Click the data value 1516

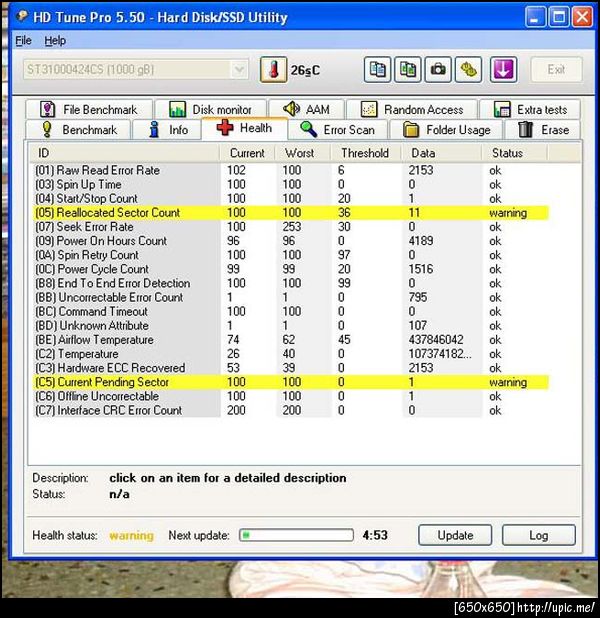[x=421, y=269]
